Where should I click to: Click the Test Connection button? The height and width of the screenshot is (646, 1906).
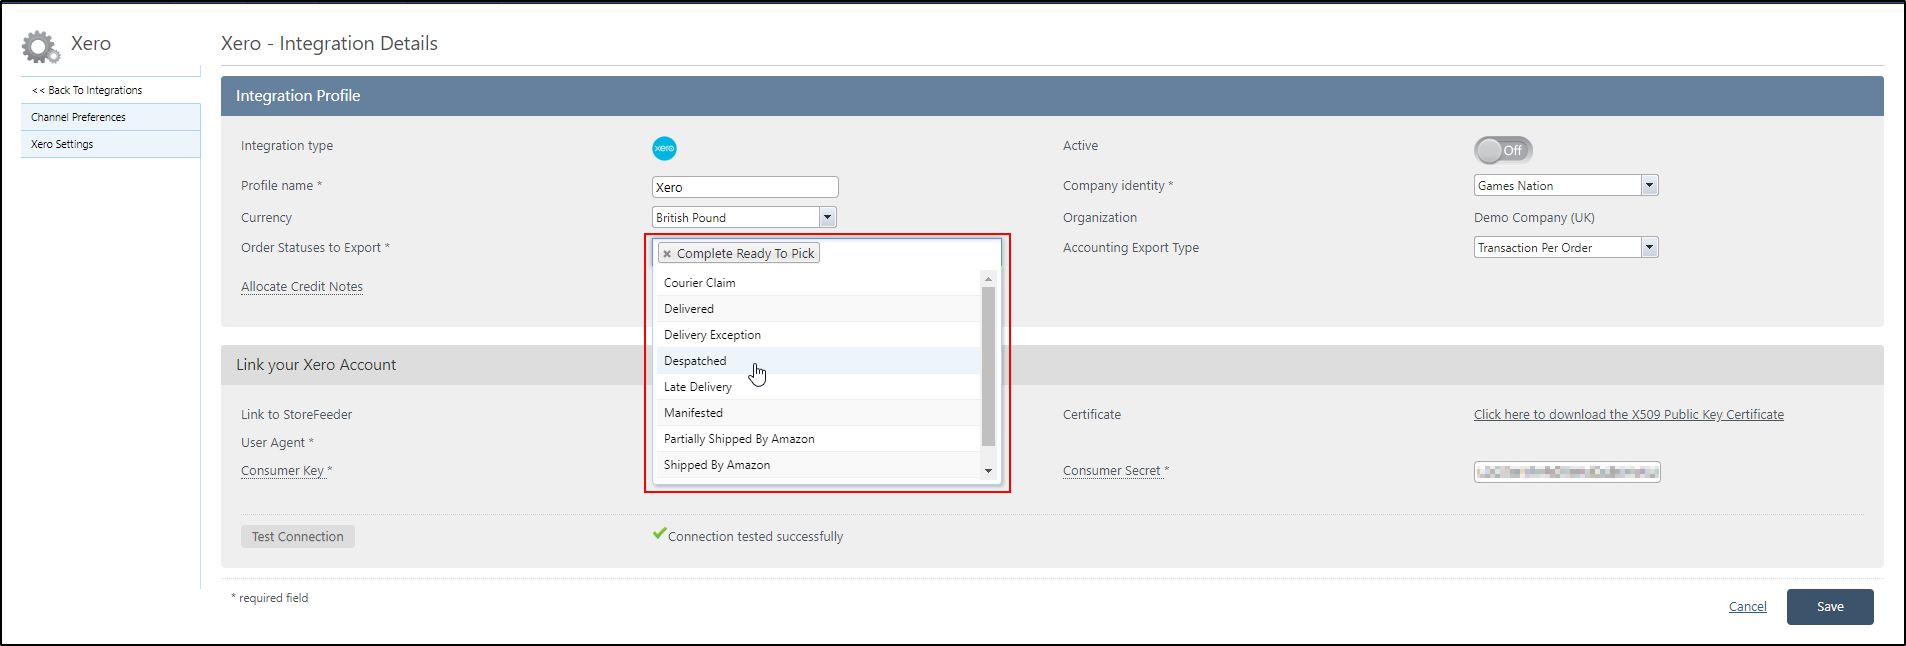click(x=298, y=537)
